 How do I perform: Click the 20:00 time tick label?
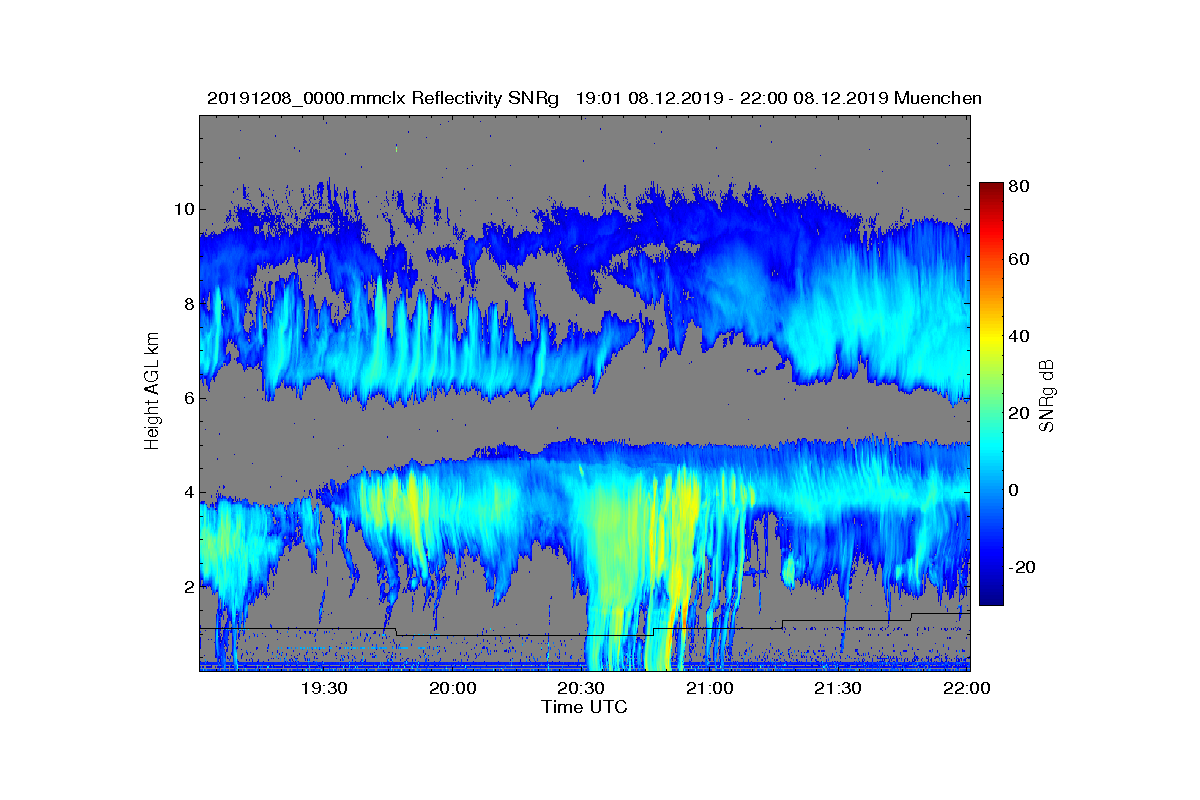click(x=453, y=688)
